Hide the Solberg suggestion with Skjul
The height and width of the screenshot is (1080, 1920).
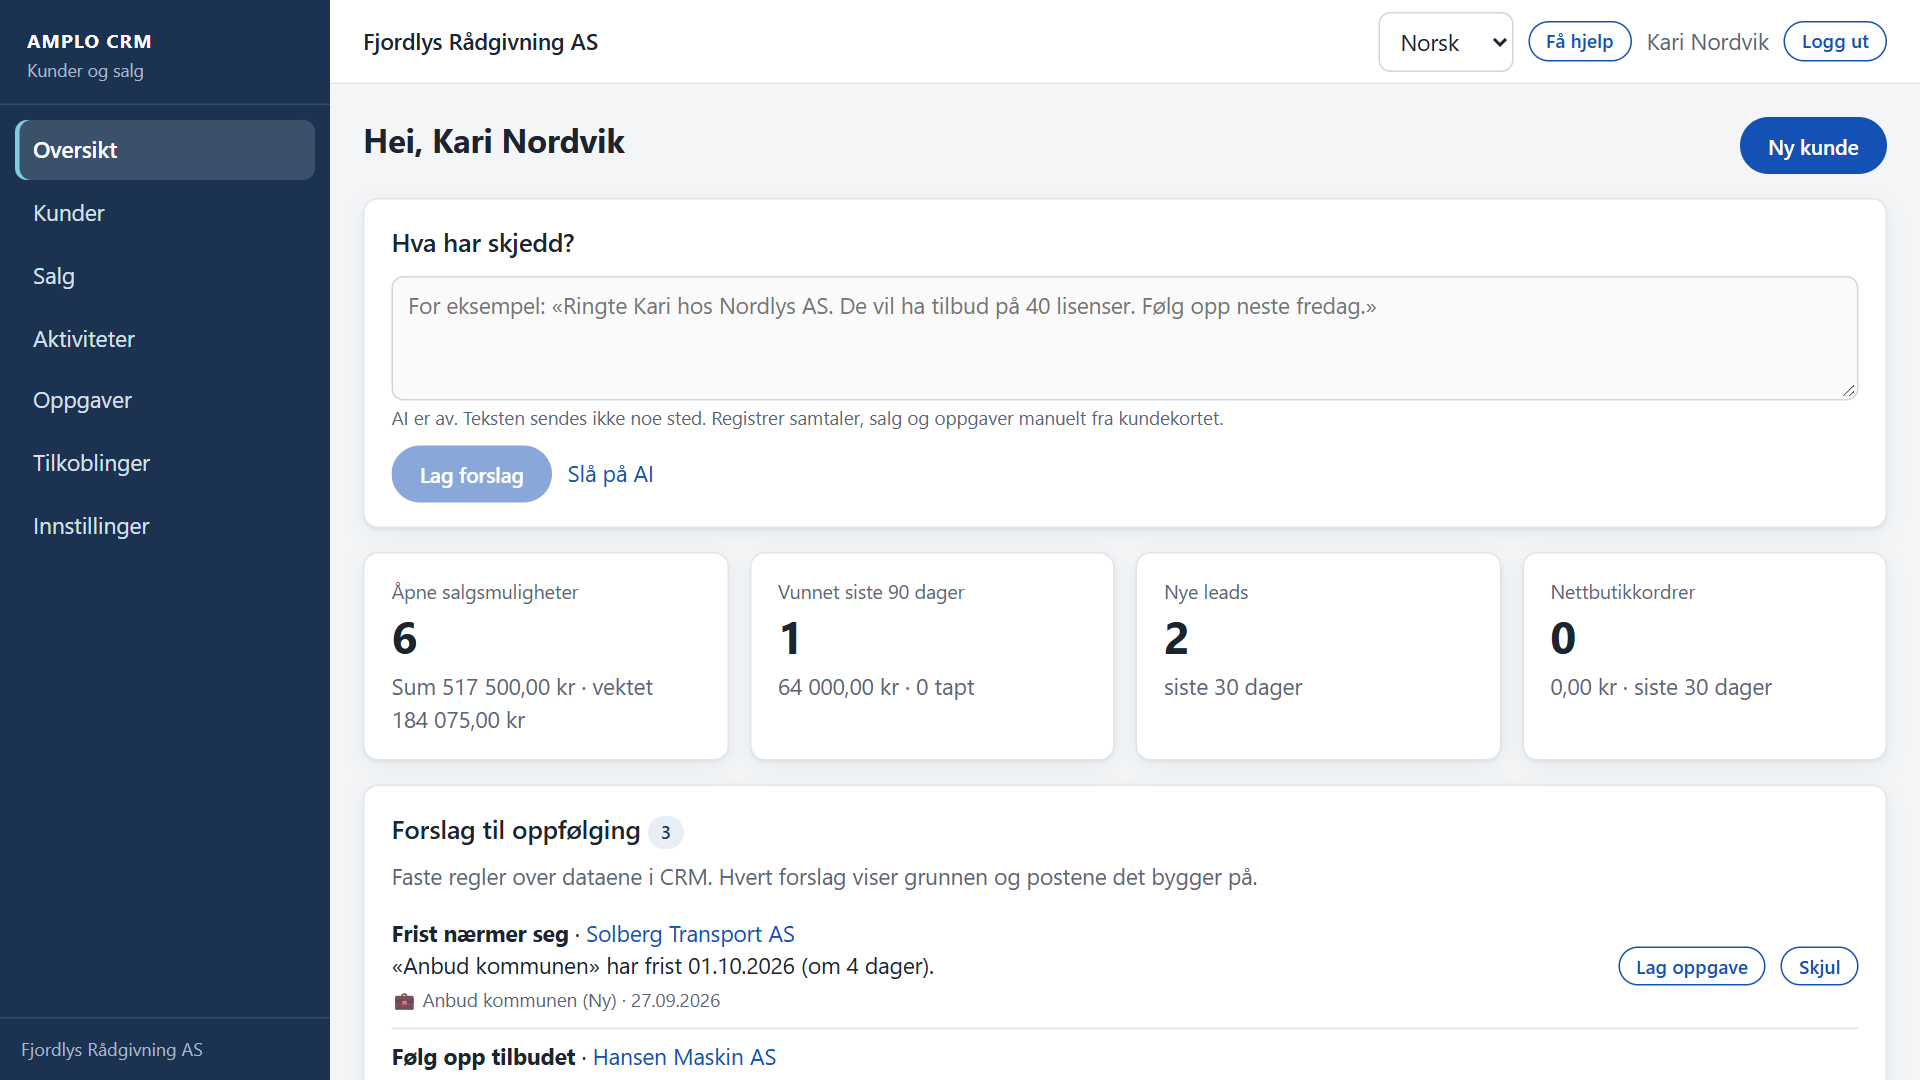pos(1818,966)
